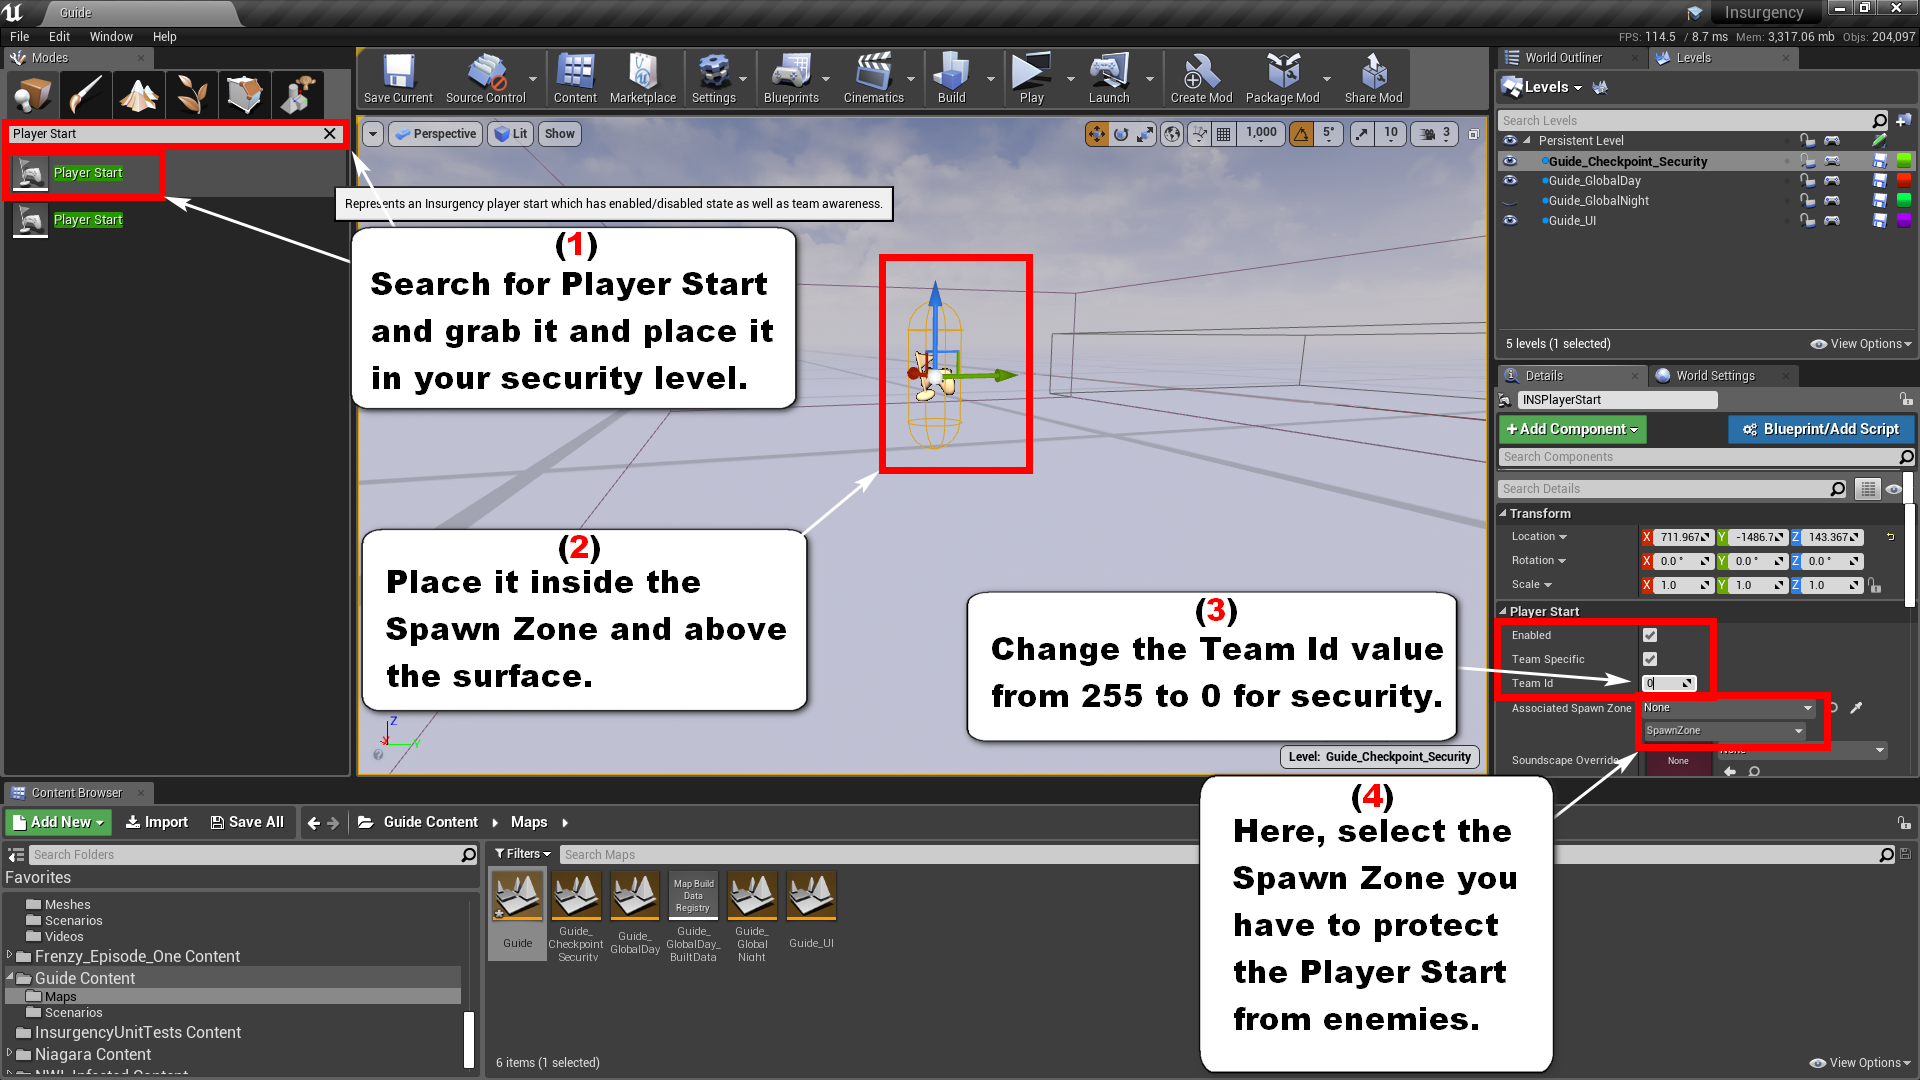The height and width of the screenshot is (1080, 1920).
Task: Click the Create Mod button
Action: point(1201,78)
